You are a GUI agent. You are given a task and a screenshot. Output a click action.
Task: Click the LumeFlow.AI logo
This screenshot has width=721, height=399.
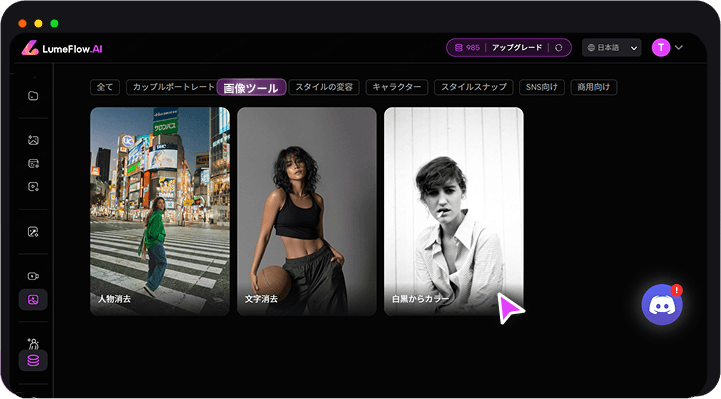pyautogui.click(x=62, y=48)
